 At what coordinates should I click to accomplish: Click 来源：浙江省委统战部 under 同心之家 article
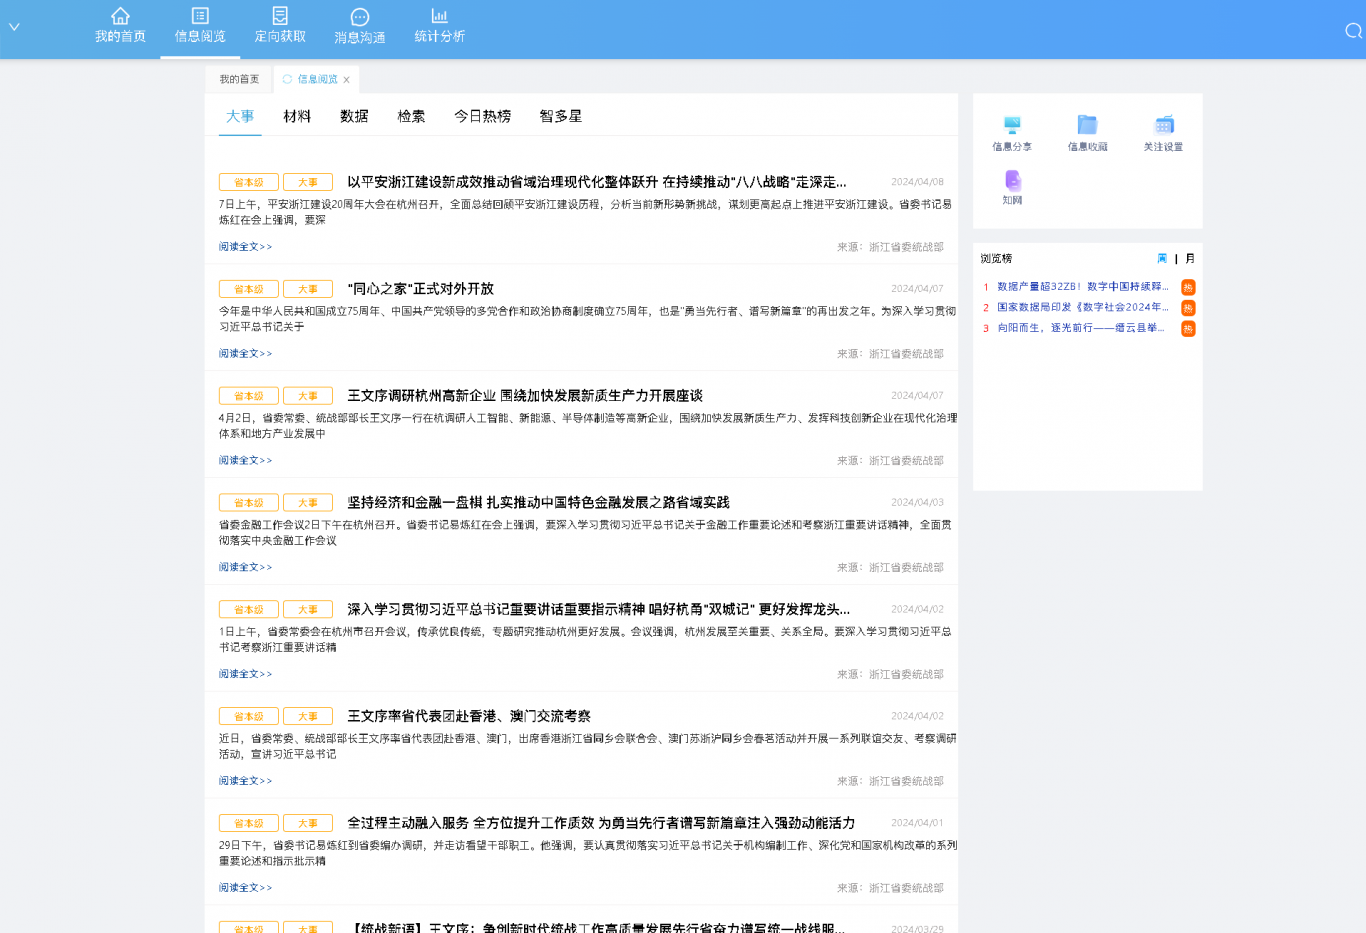click(x=890, y=354)
